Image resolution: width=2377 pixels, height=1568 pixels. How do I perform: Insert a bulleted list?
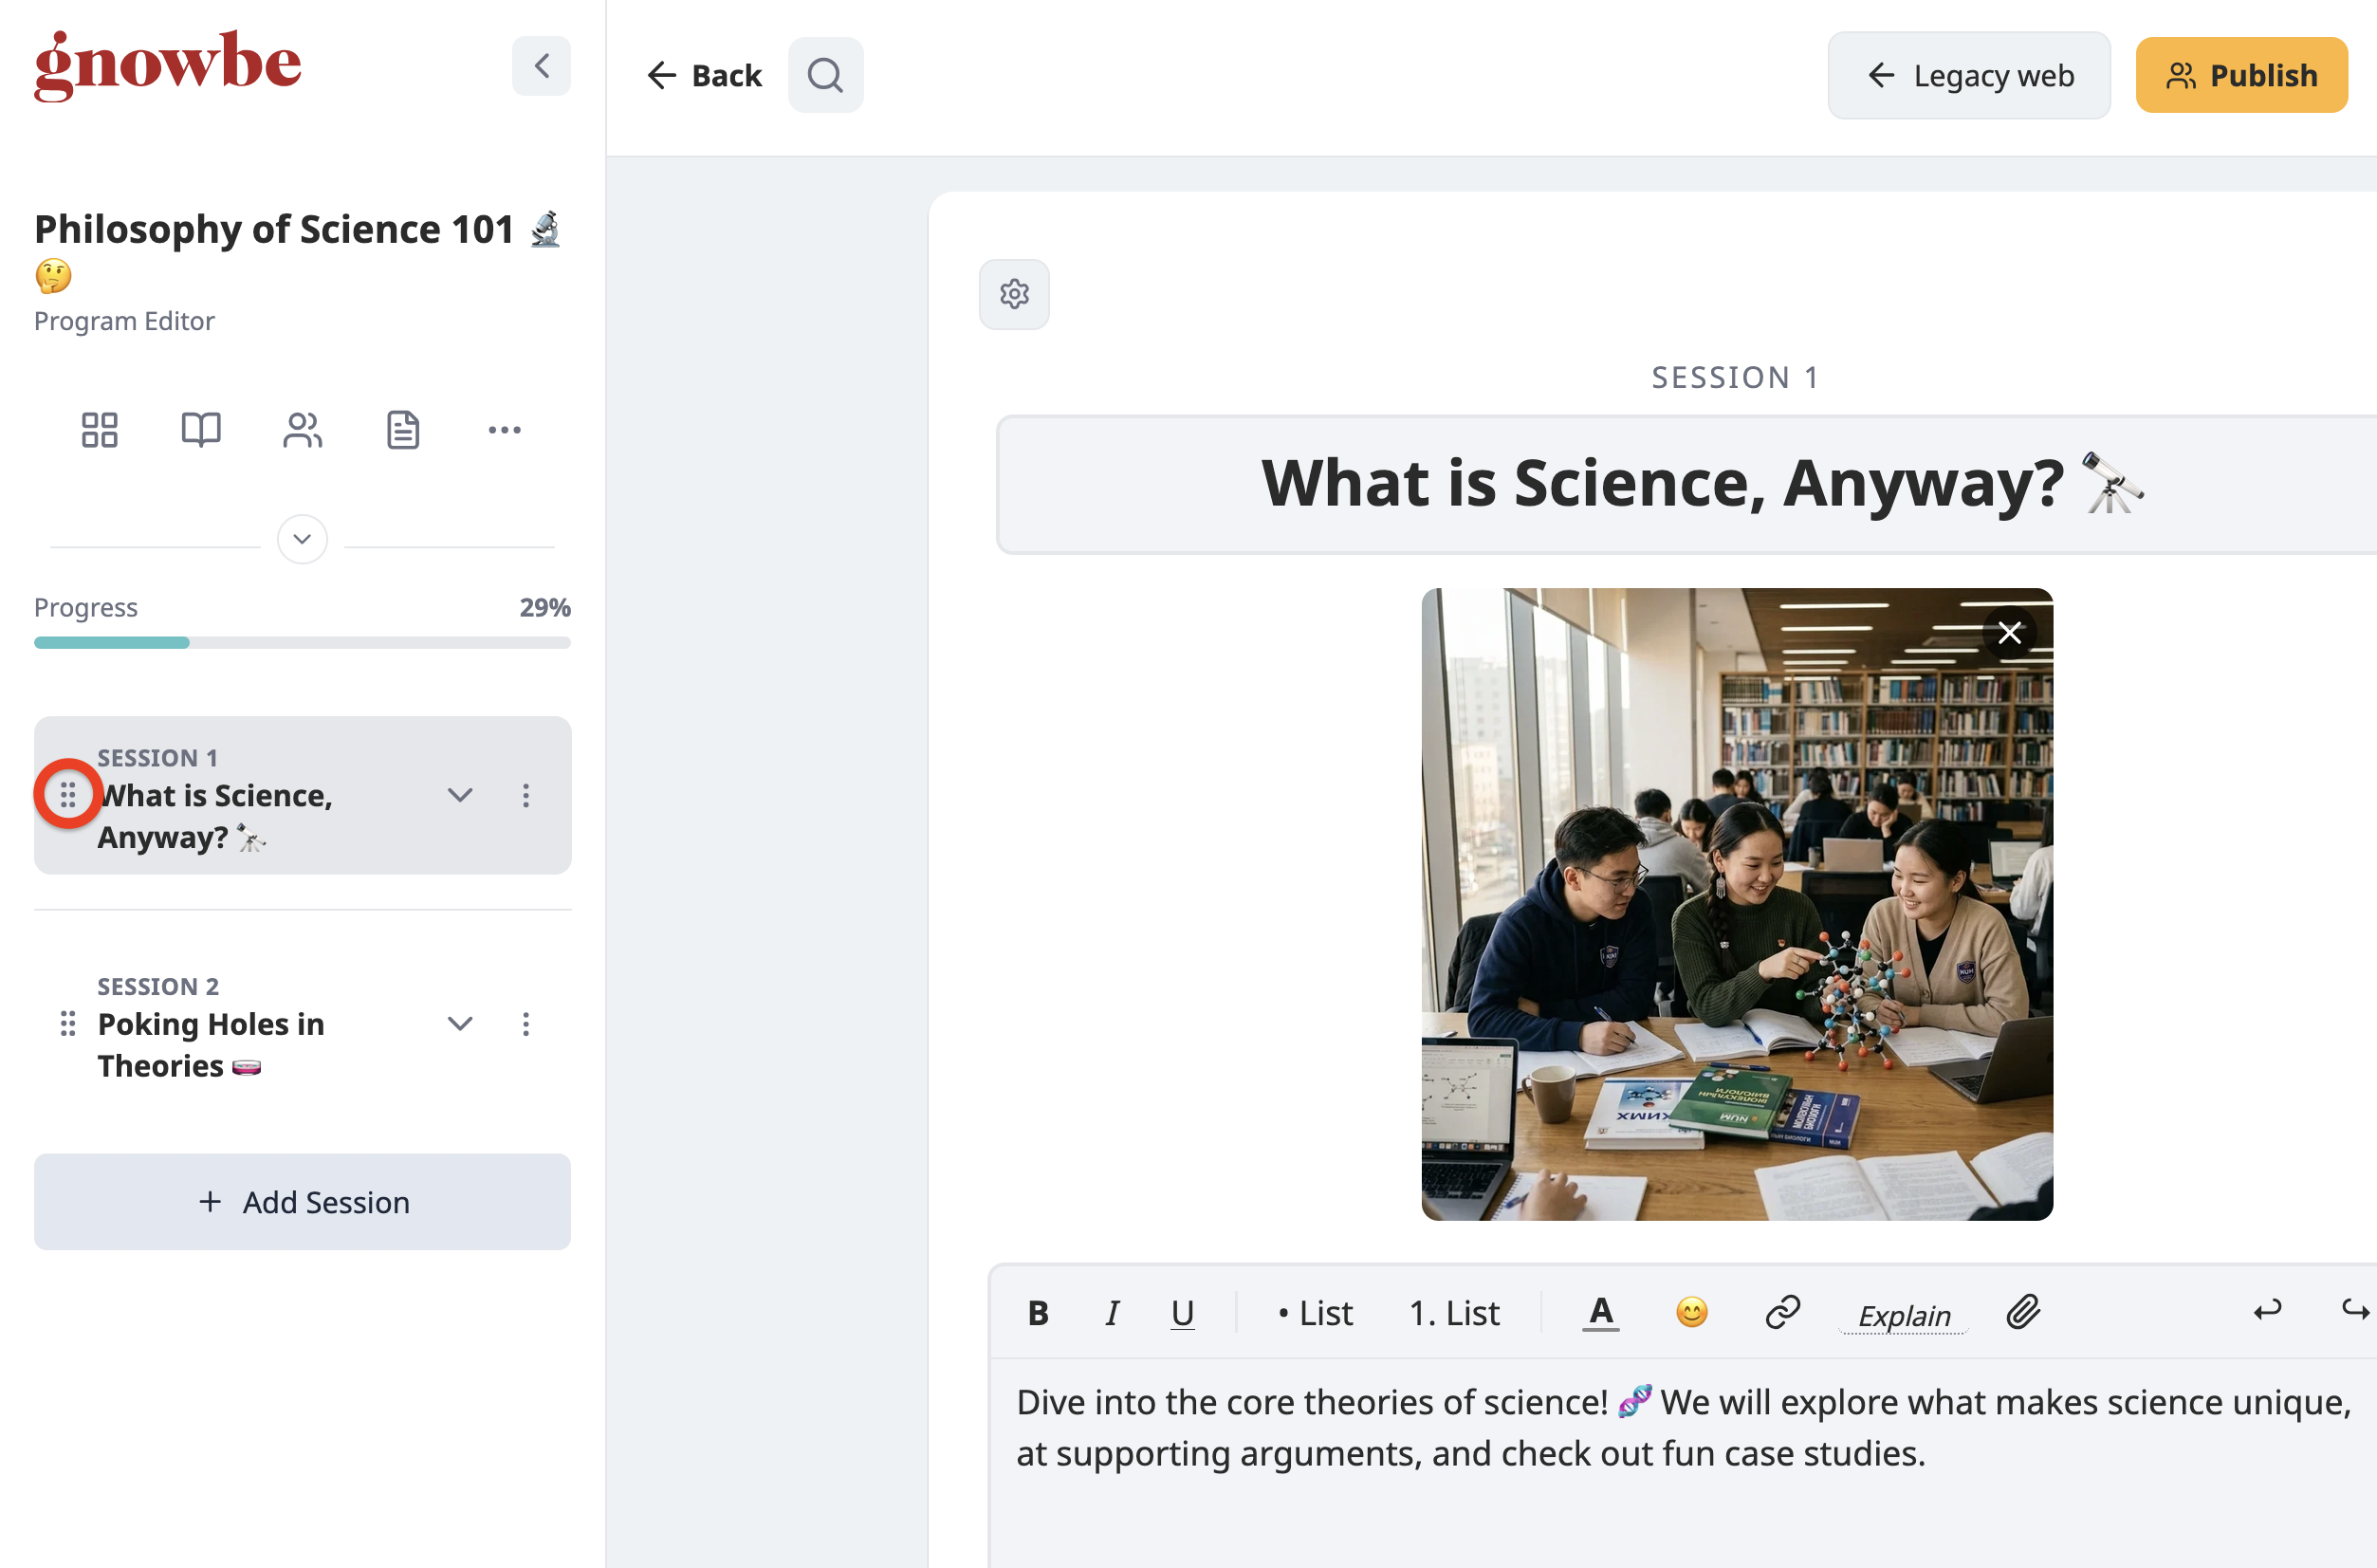pyautogui.click(x=1315, y=1312)
